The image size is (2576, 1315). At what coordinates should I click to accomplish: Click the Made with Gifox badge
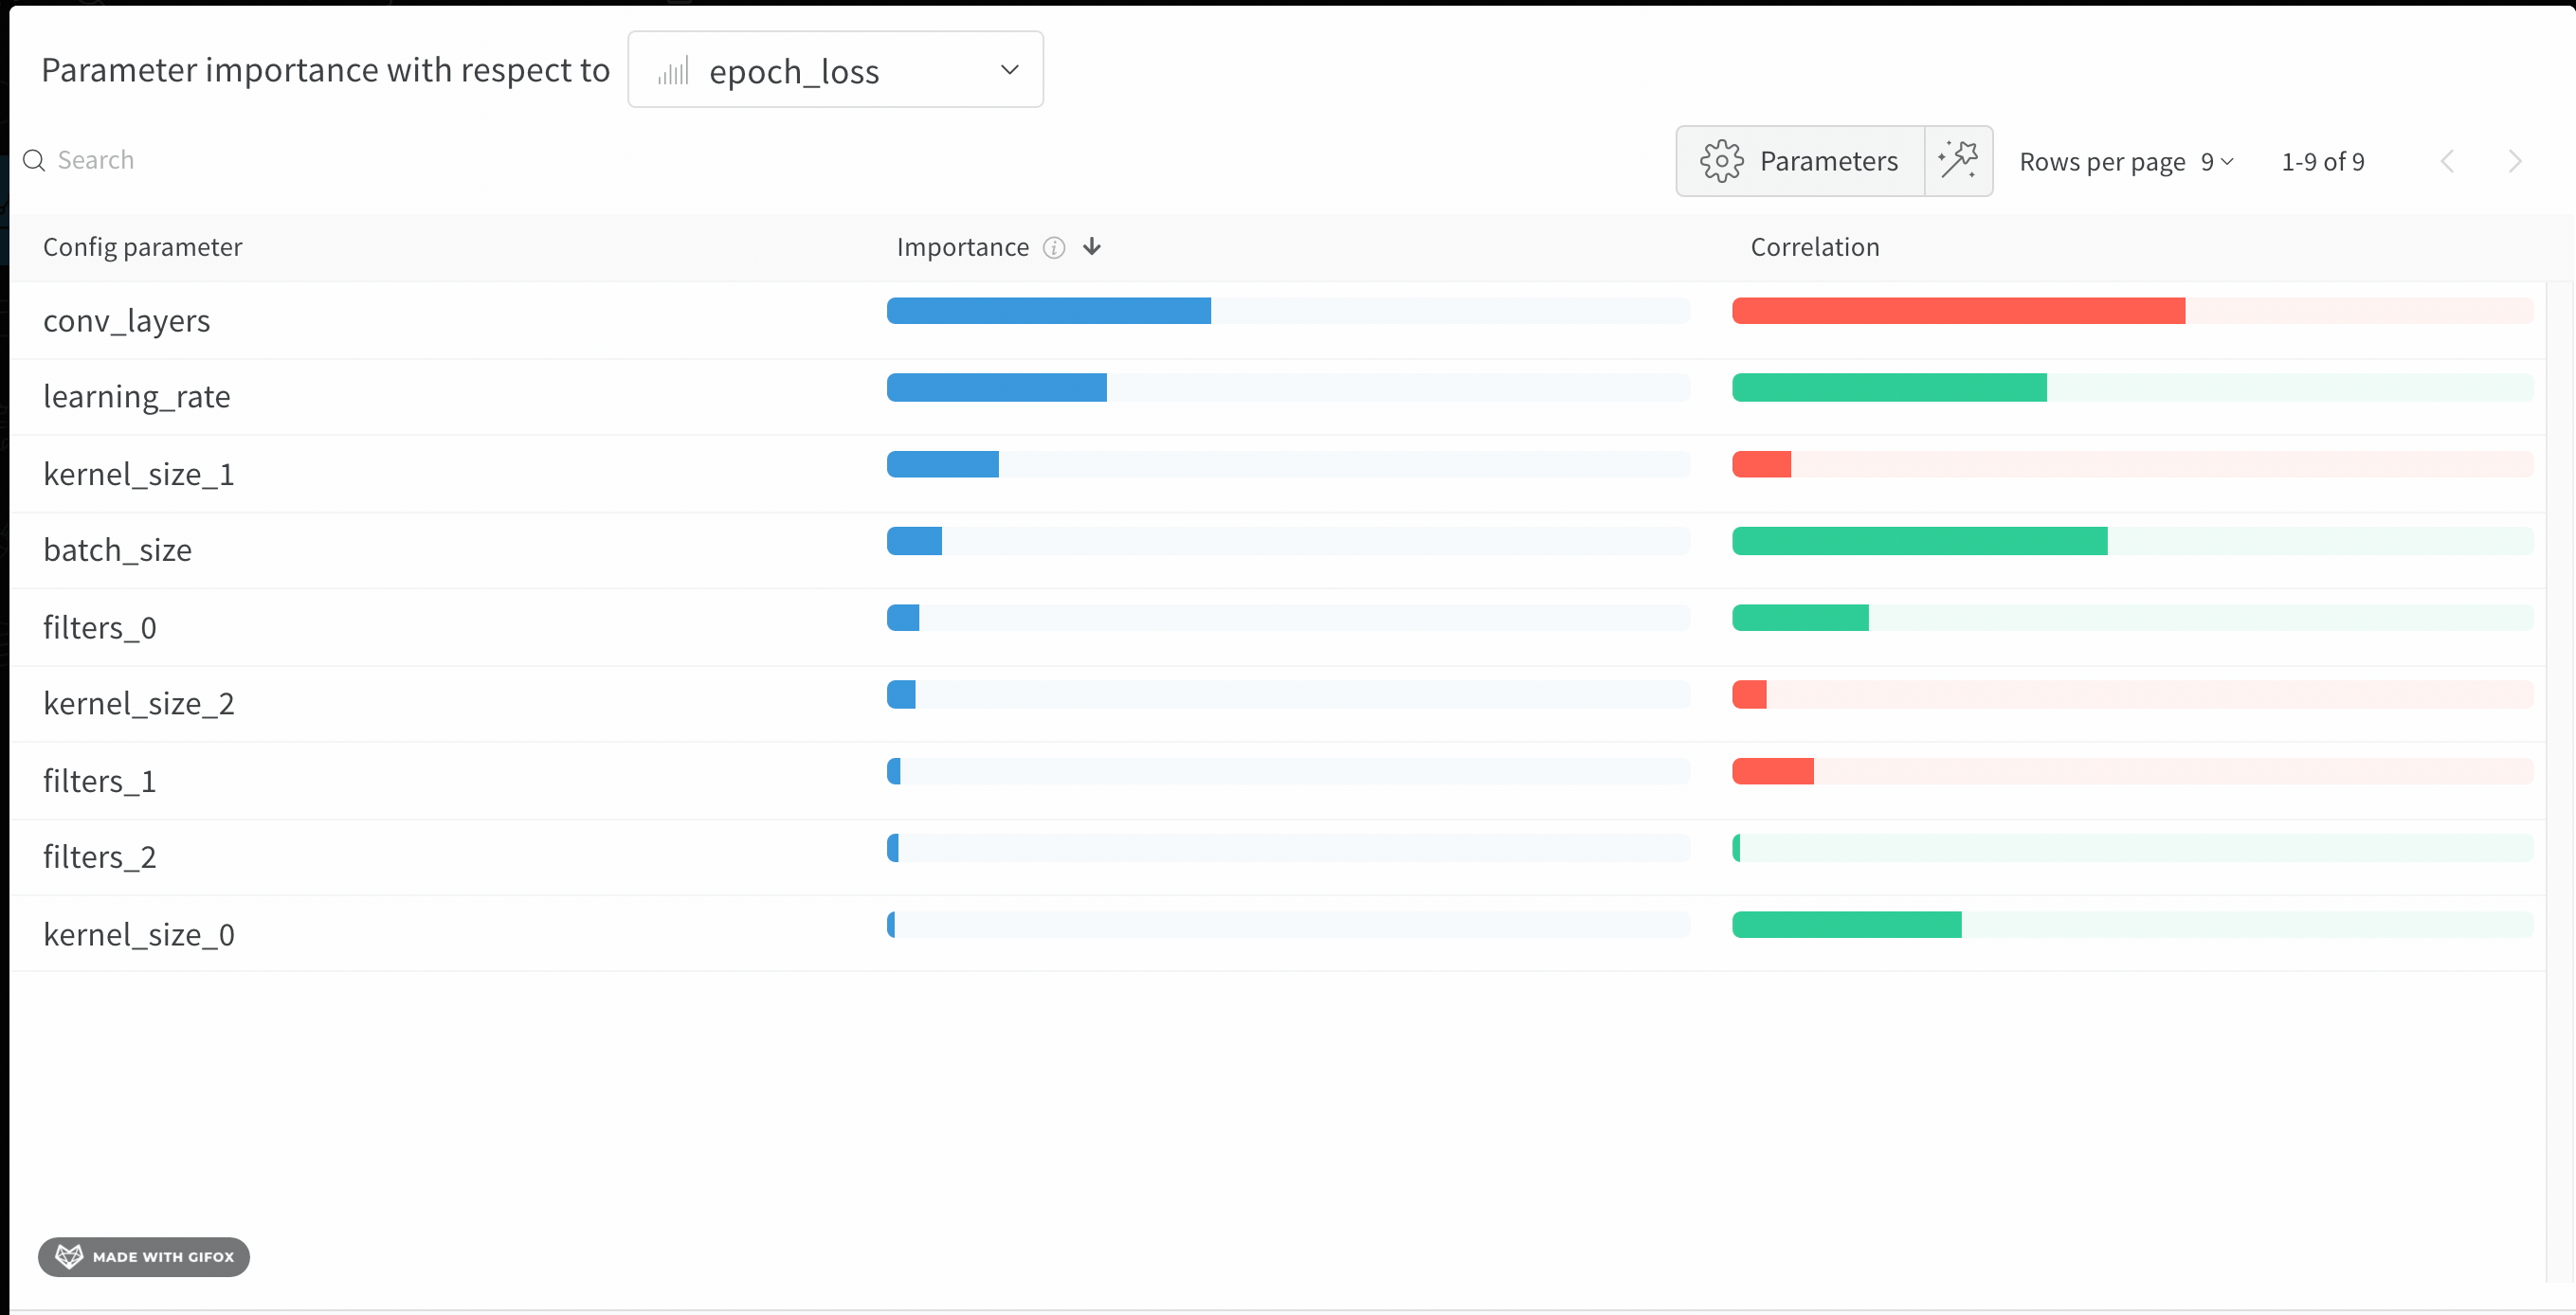144,1256
